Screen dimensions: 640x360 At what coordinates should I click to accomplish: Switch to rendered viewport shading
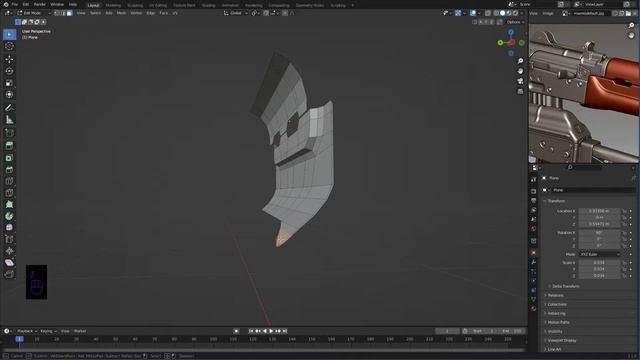516,13
